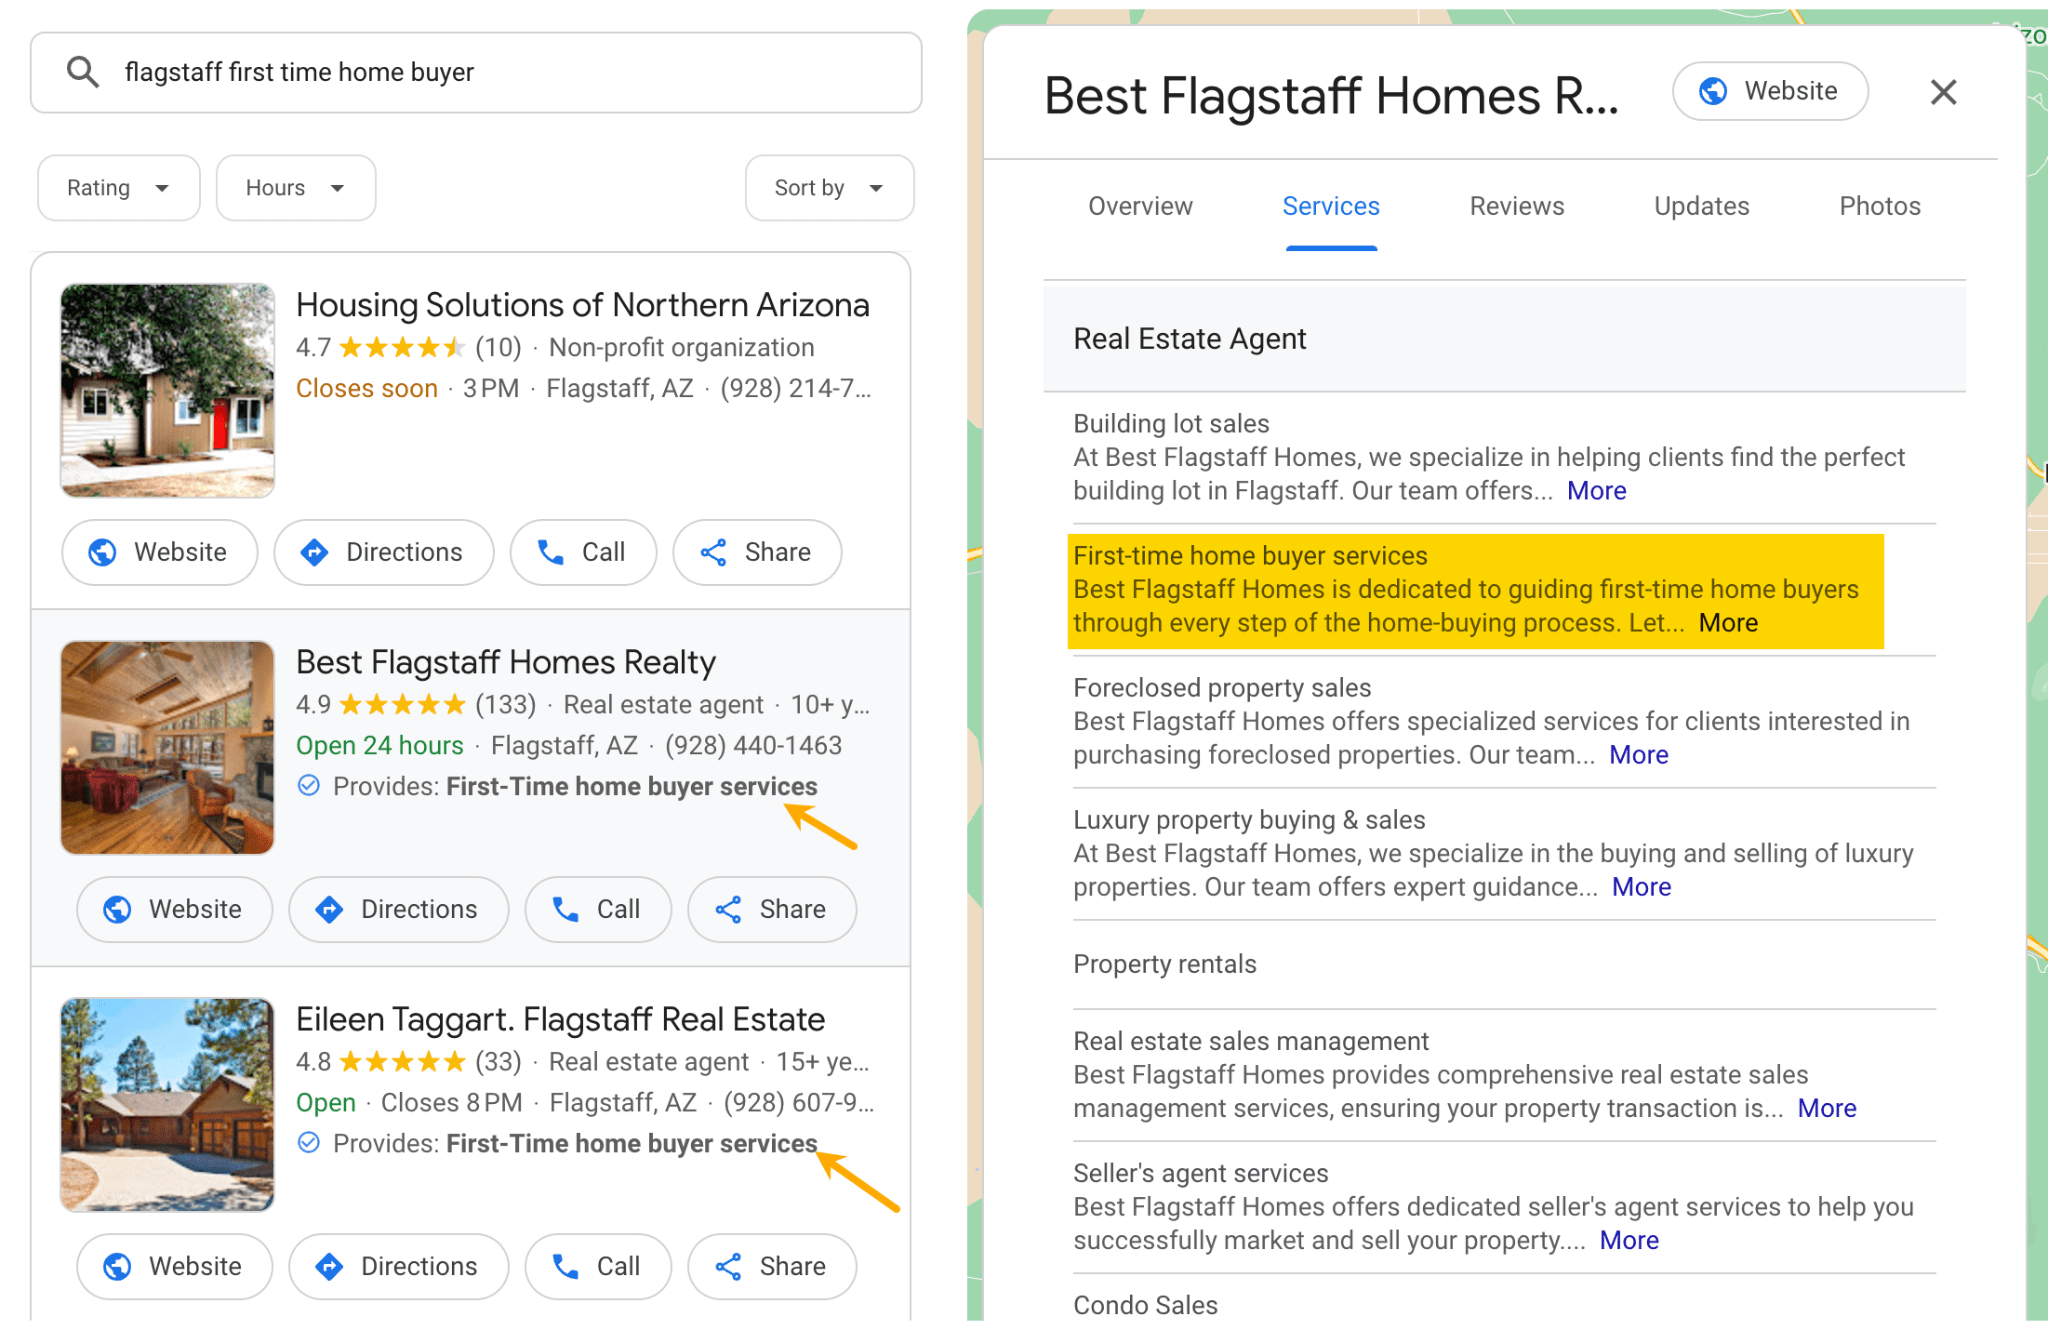
Task: Click Call phone icon for Best Flagstaff Homes
Action: coord(566,909)
